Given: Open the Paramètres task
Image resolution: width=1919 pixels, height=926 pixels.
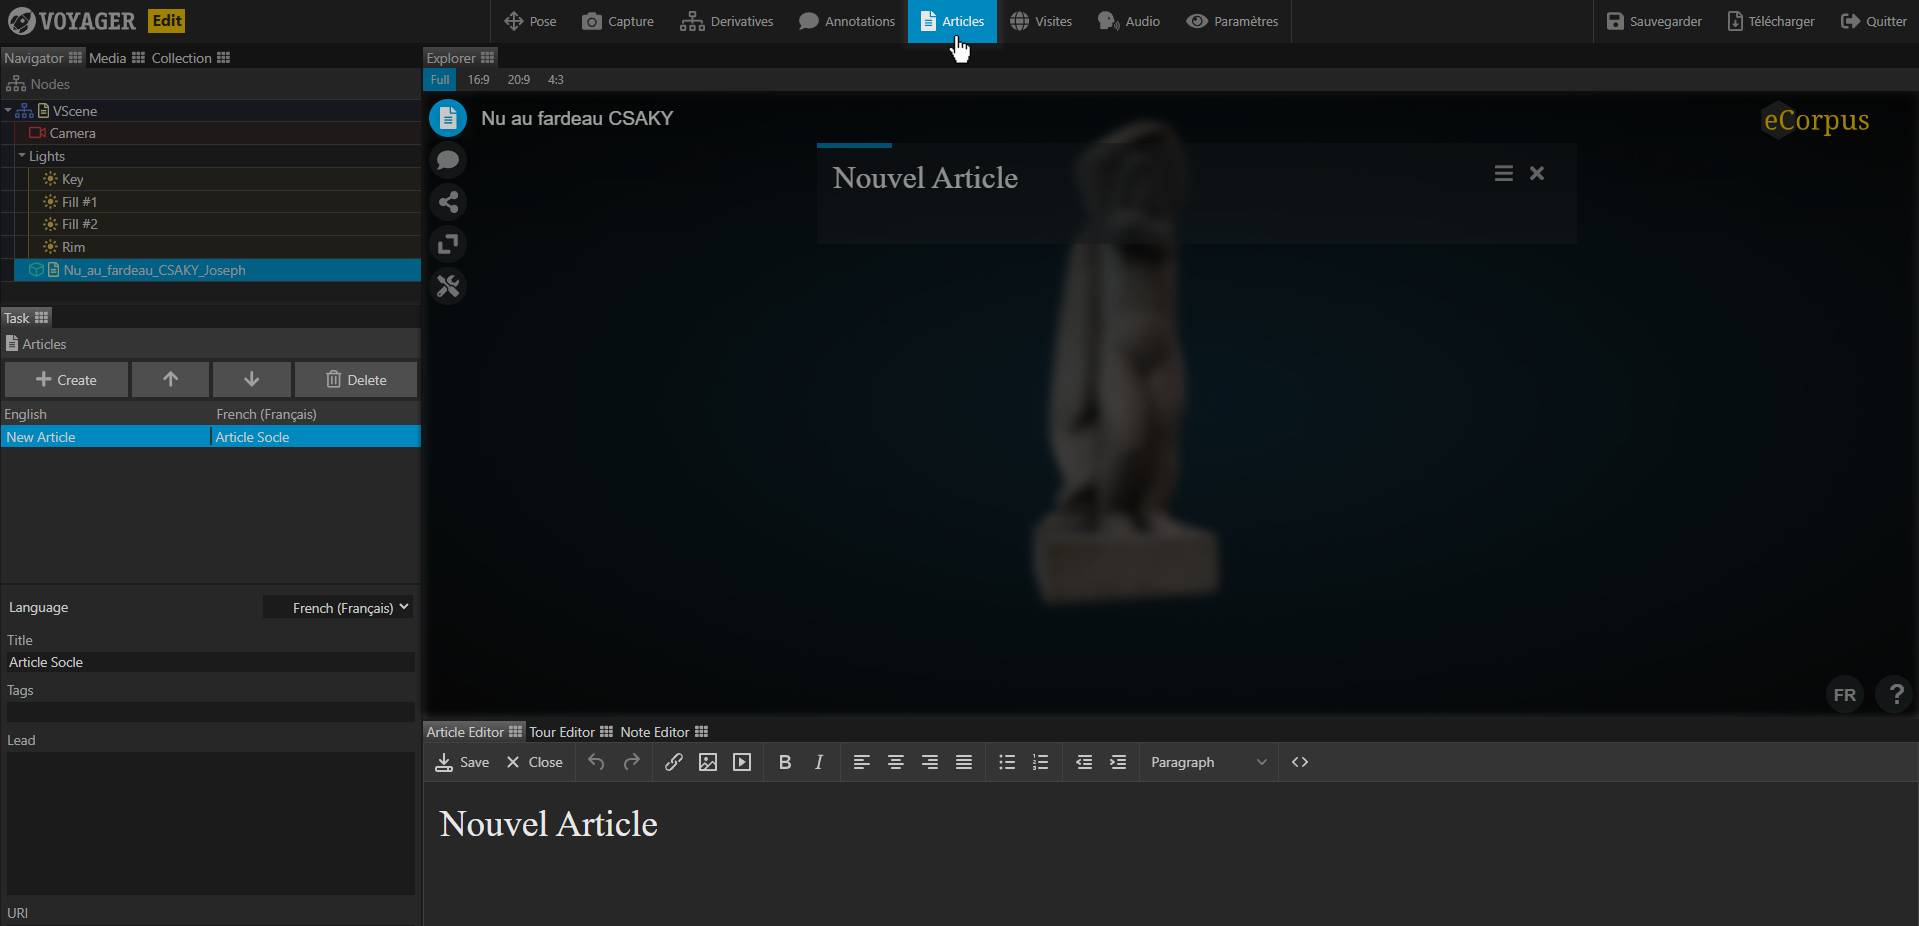Looking at the screenshot, I should tap(1232, 21).
